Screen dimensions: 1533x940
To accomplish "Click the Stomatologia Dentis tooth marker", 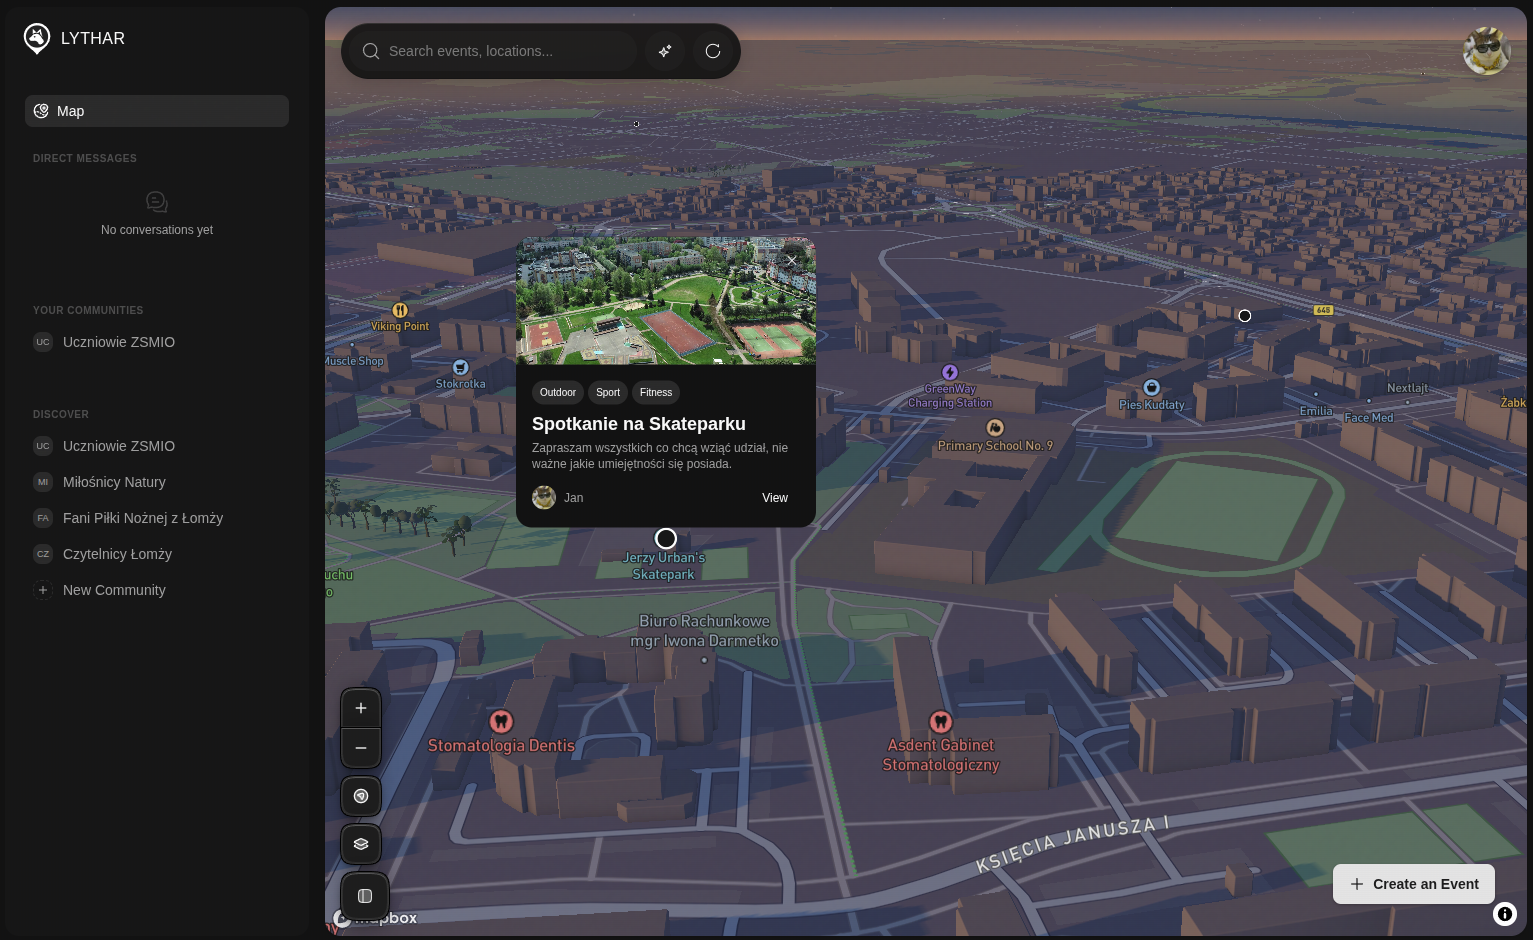I will (x=501, y=721).
